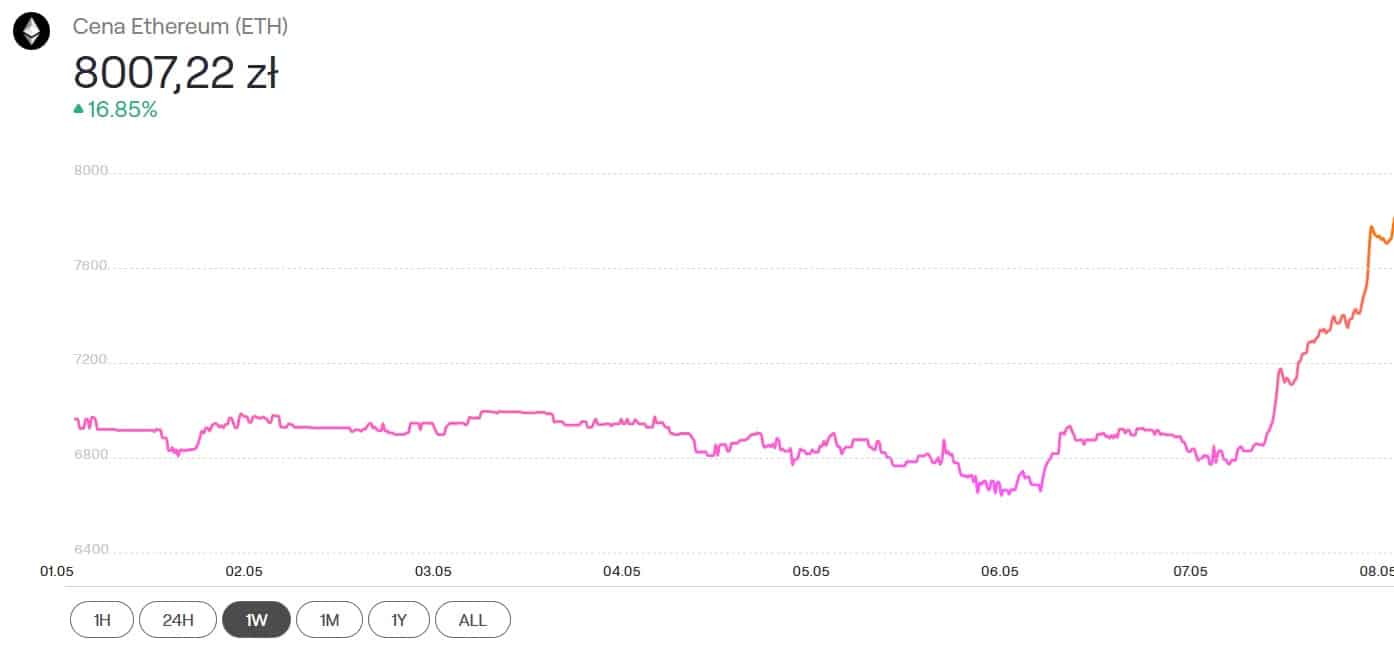Show the 1Y price chart
This screenshot has height=658, width=1394.
(x=399, y=620)
